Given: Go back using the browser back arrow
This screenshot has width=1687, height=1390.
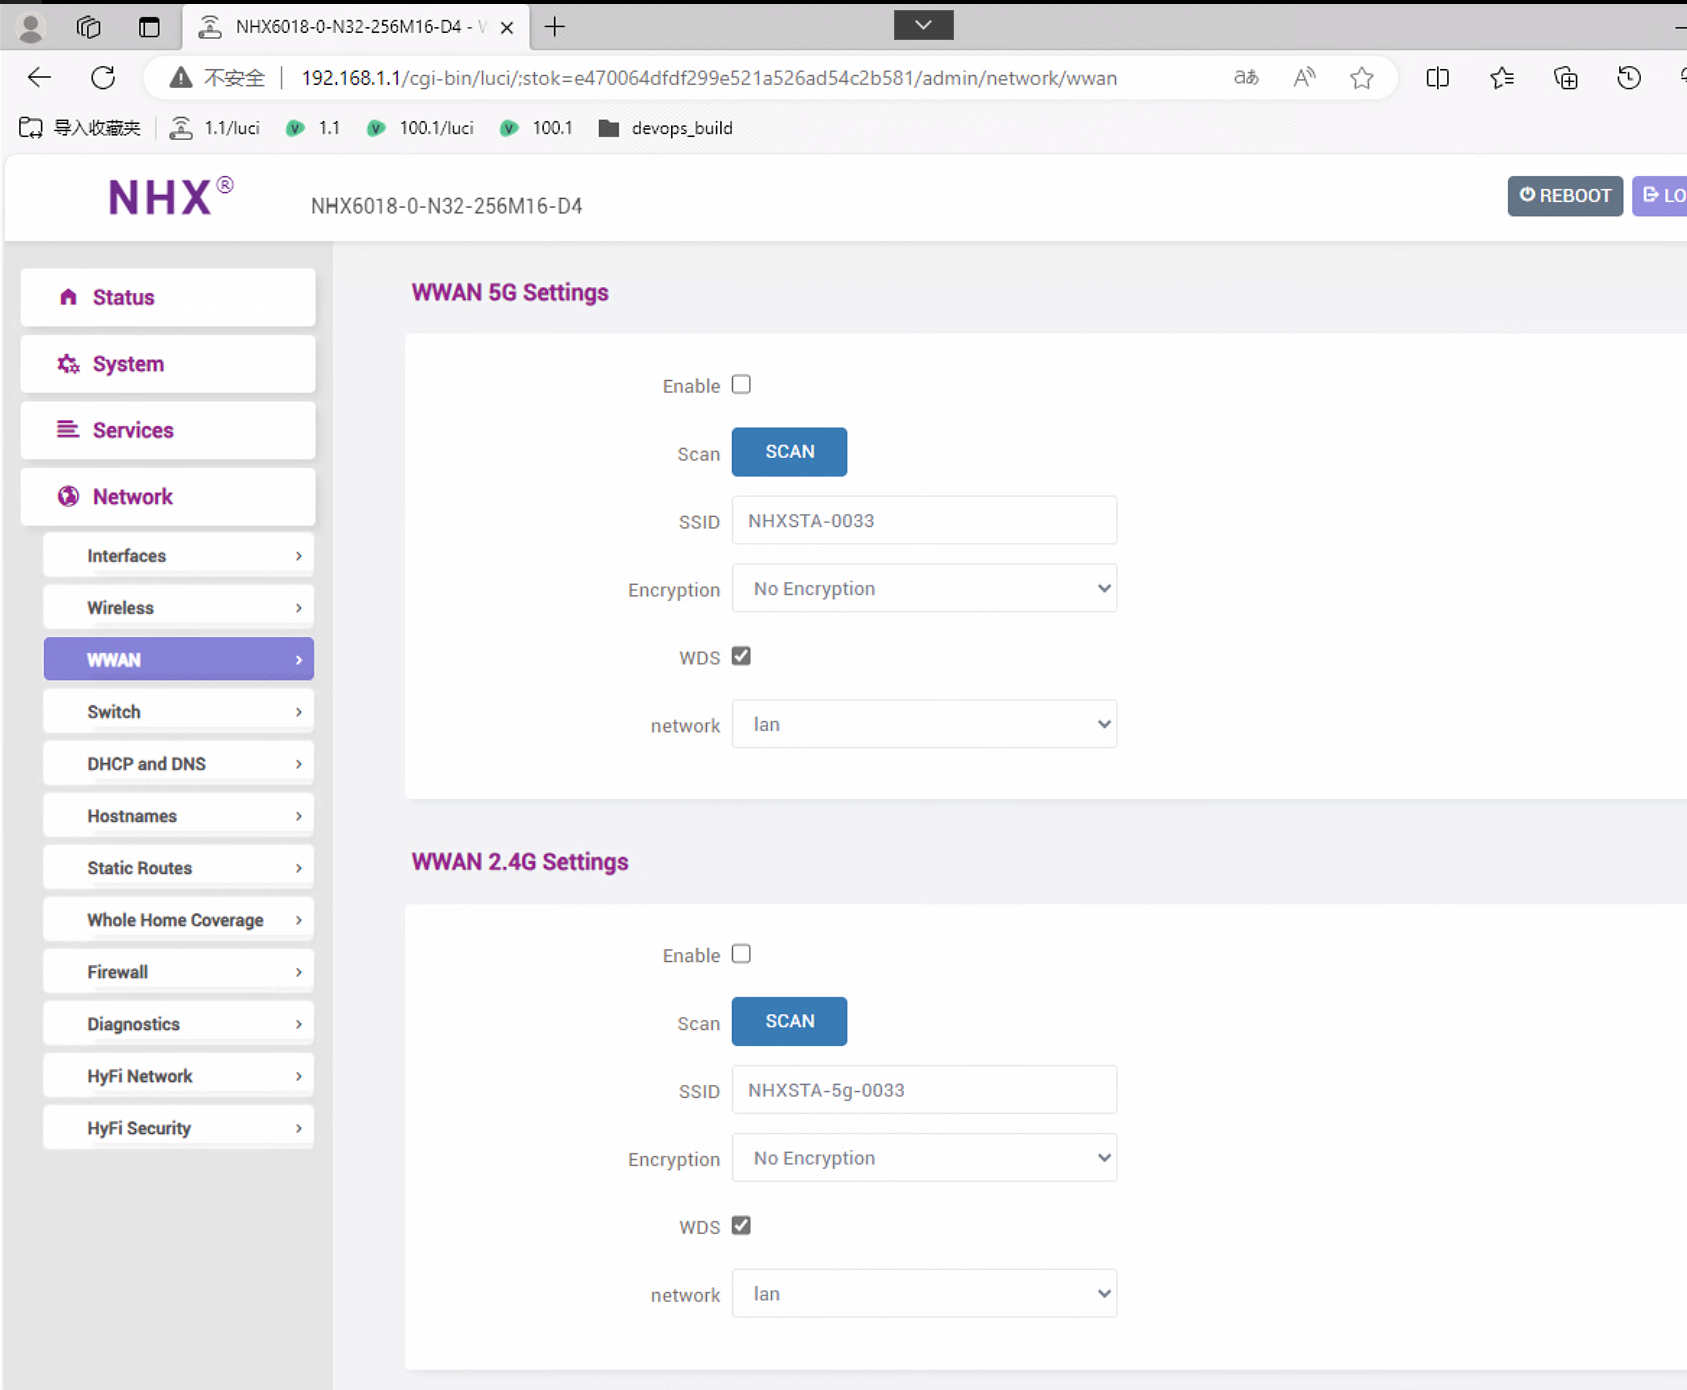Looking at the screenshot, I should (x=39, y=78).
